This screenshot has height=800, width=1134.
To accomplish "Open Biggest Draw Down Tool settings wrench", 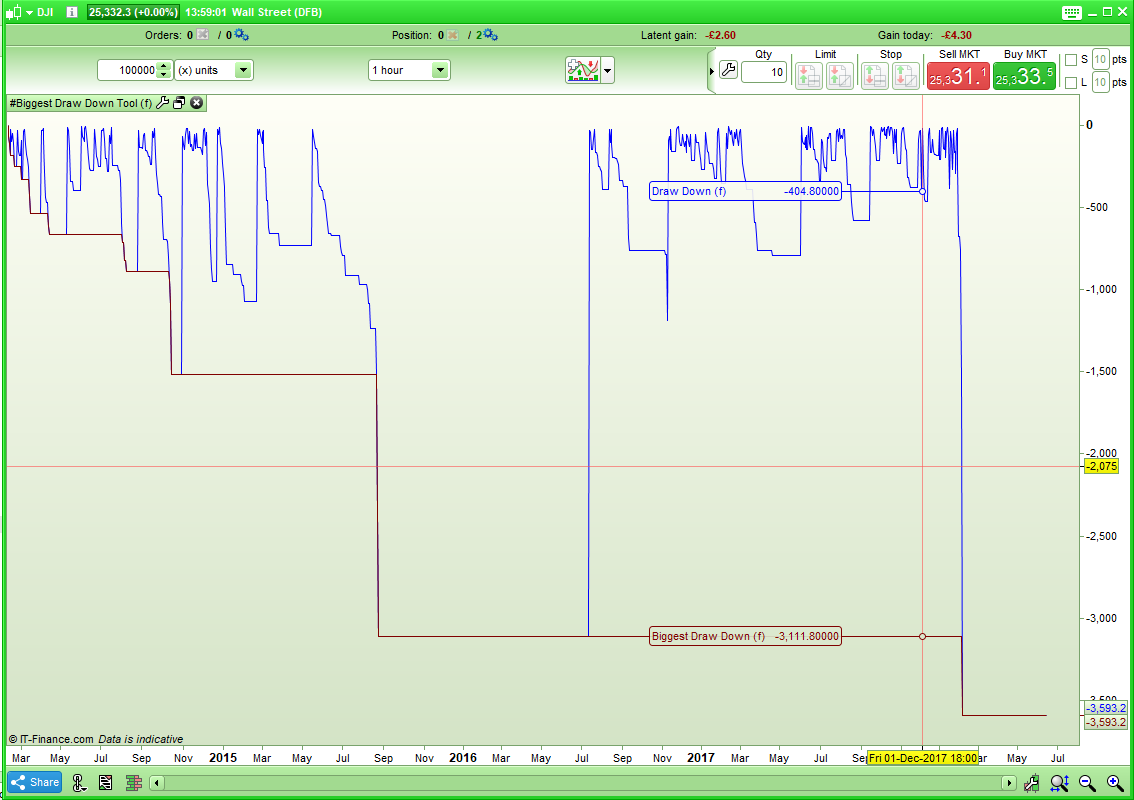I will (x=163, y=103).
